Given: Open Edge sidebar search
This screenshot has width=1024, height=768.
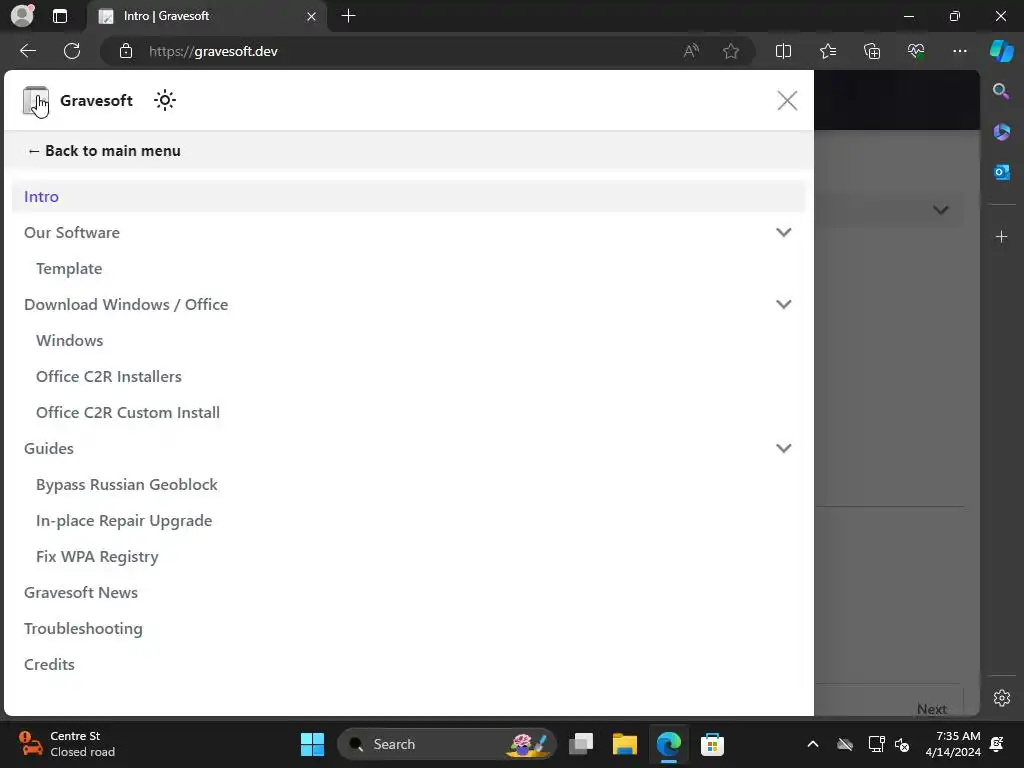Looking at the screenshot, I should point(1001,91).
